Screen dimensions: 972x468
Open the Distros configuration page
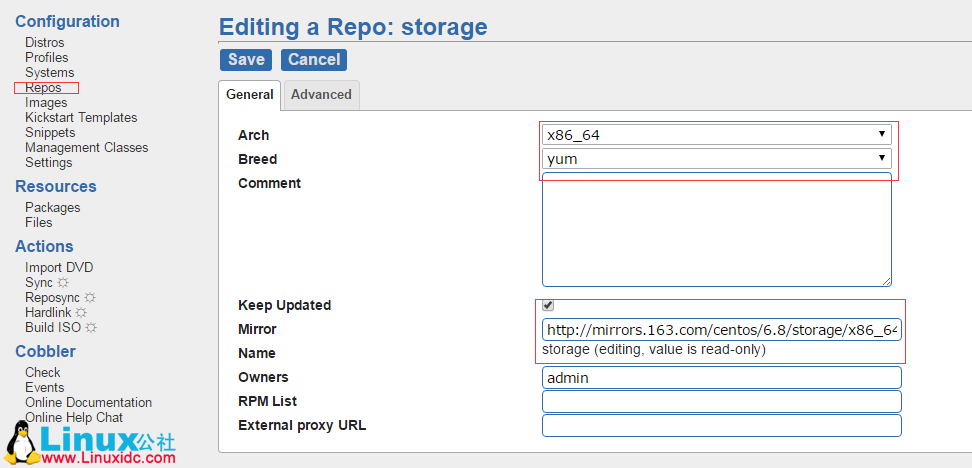click(44, 43)
